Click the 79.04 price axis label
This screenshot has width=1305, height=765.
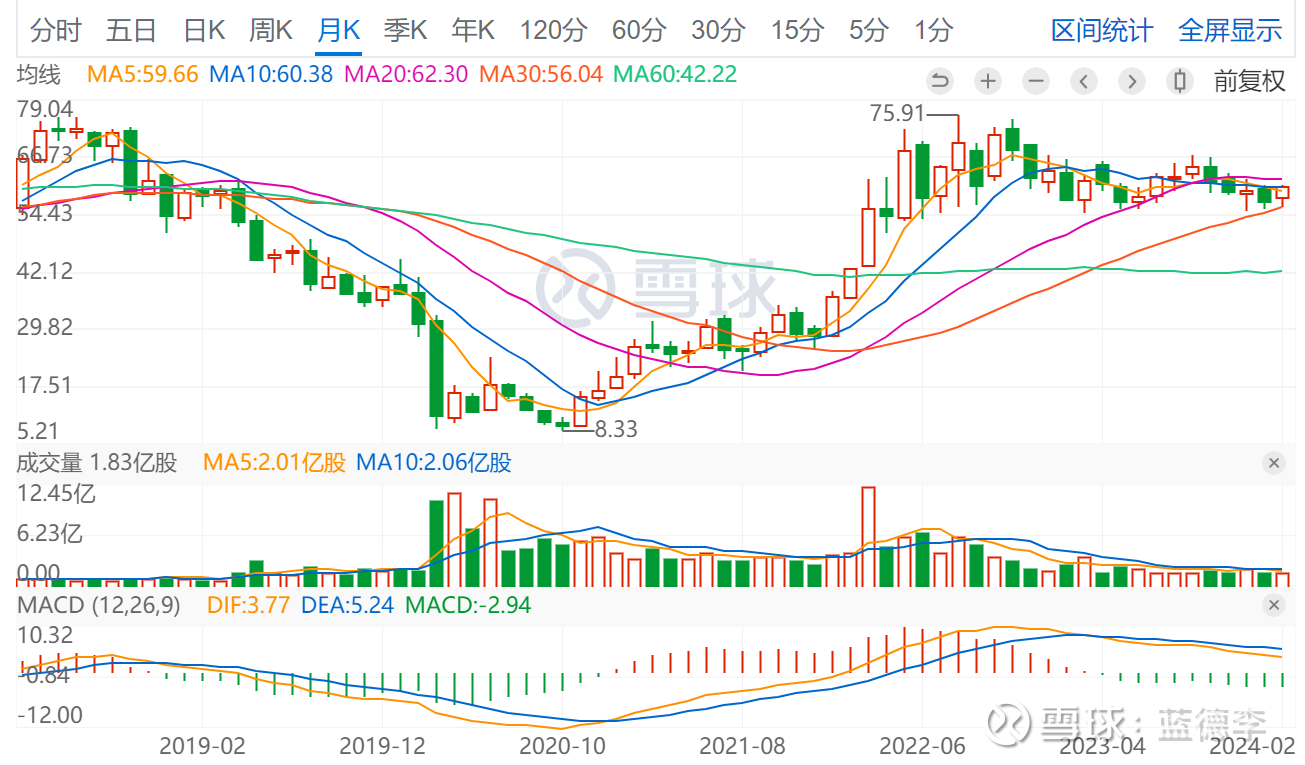click(x=45, y=110)
